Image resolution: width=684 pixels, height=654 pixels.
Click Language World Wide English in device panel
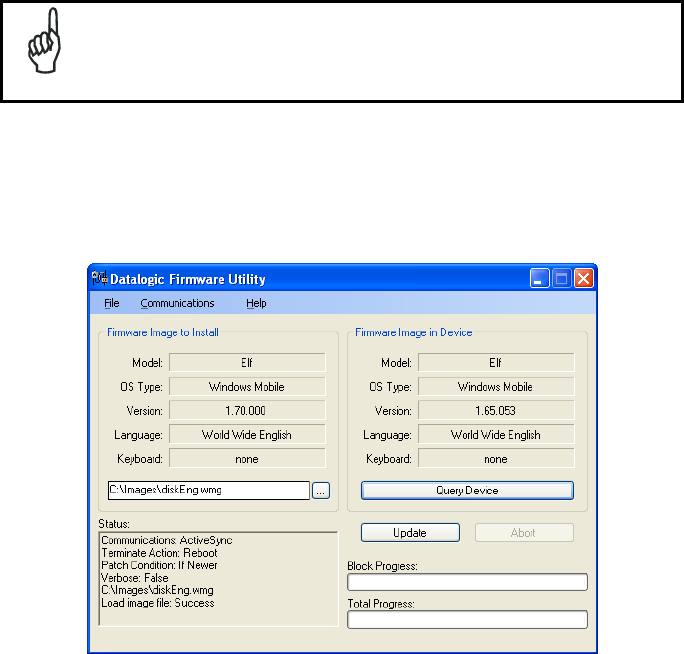pyautogui.click(x=496, y=435)
